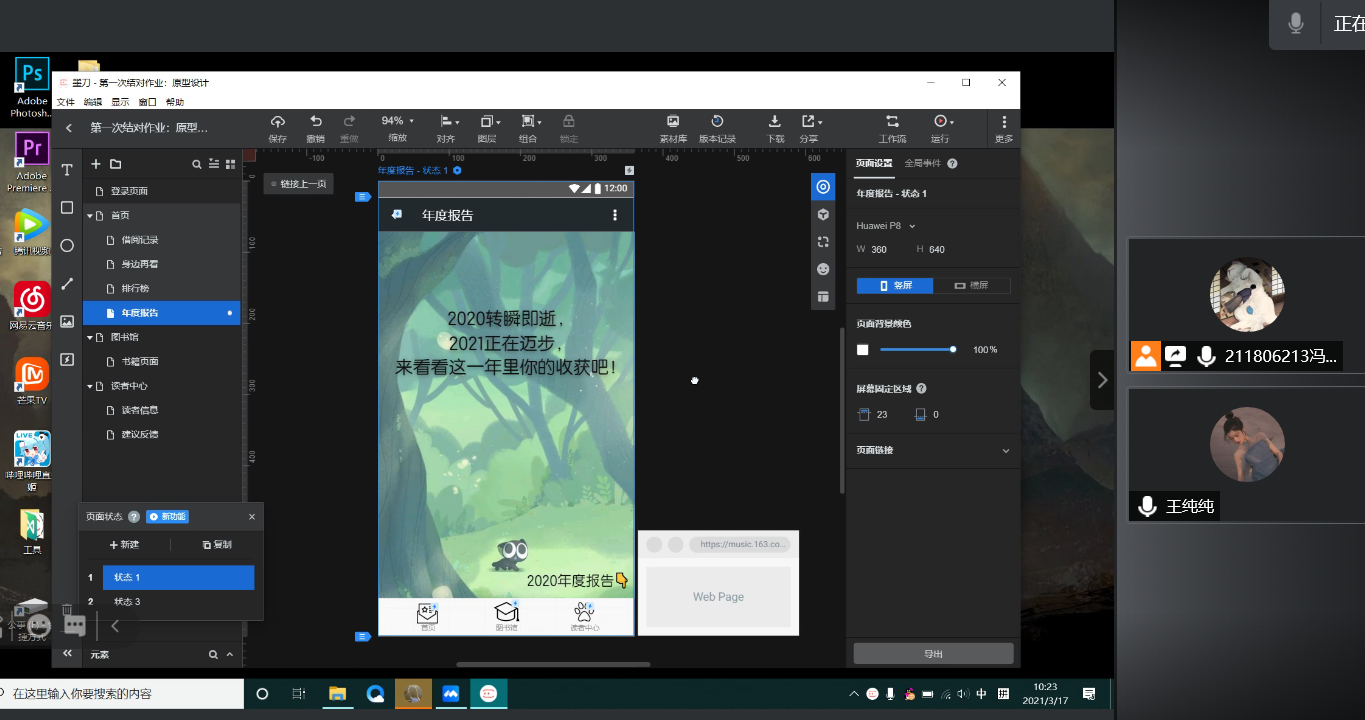Viewport: 1365px width, 720px height.
Task: Click the canvas horizontal scrollbar
Action: [553, 664]
